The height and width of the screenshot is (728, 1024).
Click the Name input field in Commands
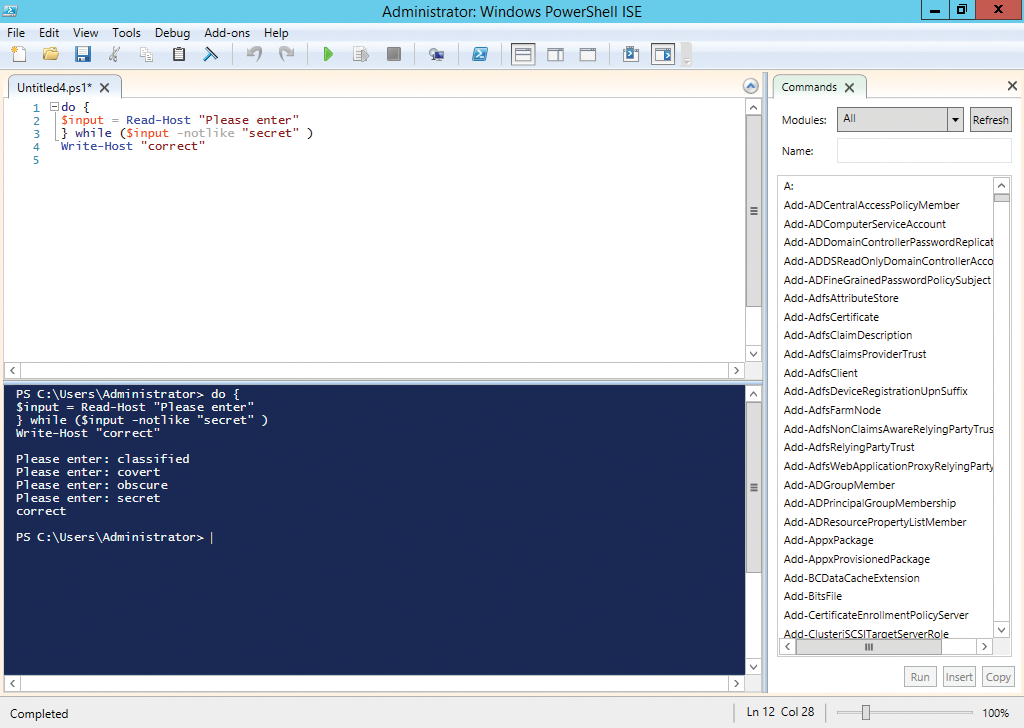coord(924,151)
